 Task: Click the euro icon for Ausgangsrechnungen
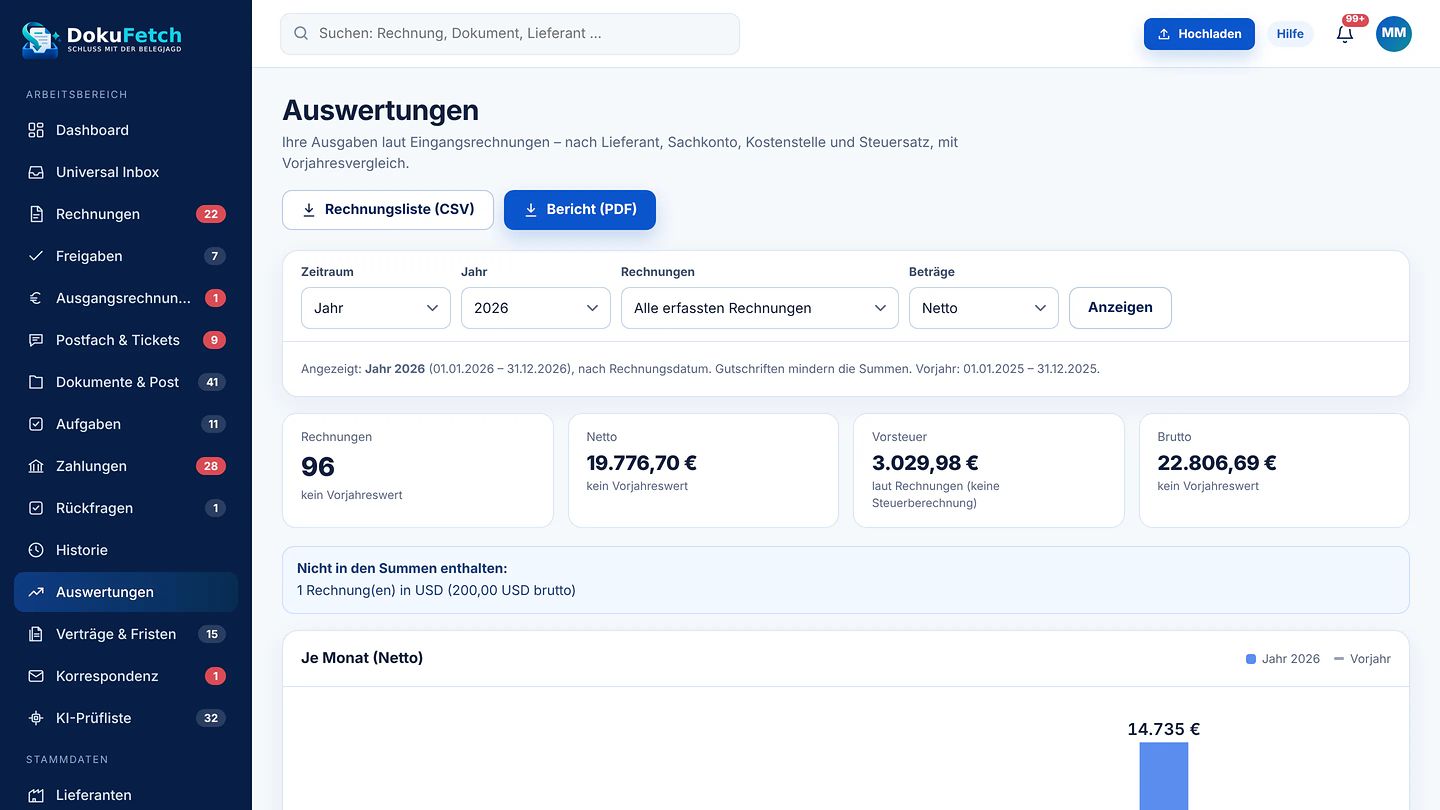36,298
